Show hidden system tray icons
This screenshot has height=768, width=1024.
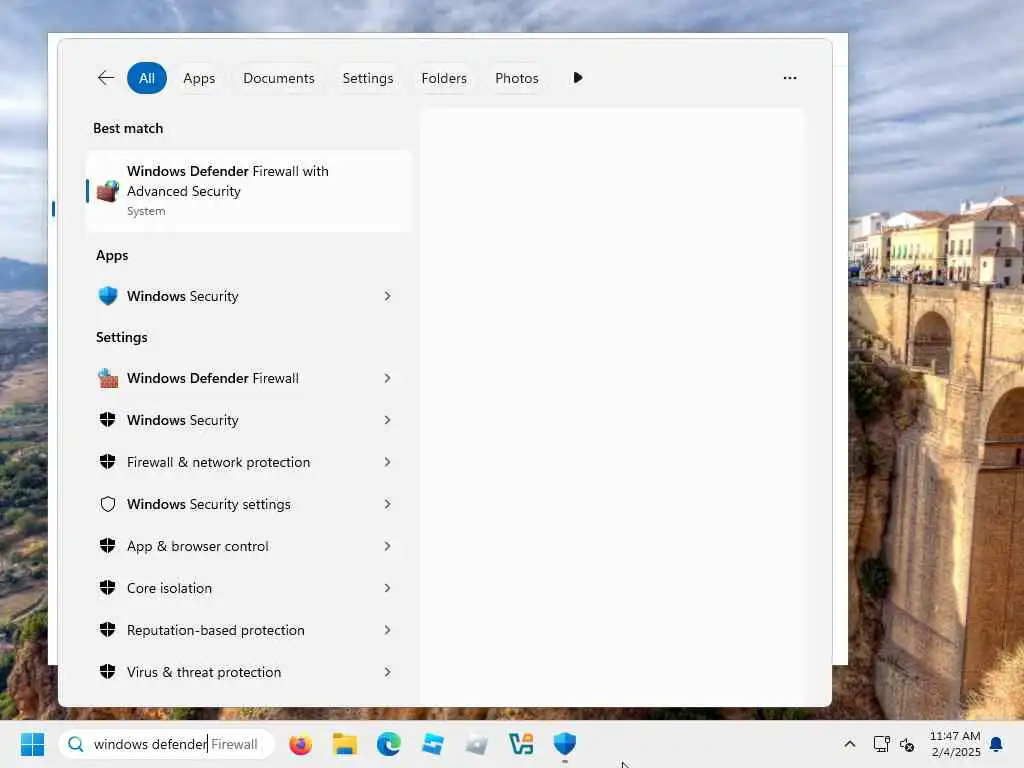[850, 744]
